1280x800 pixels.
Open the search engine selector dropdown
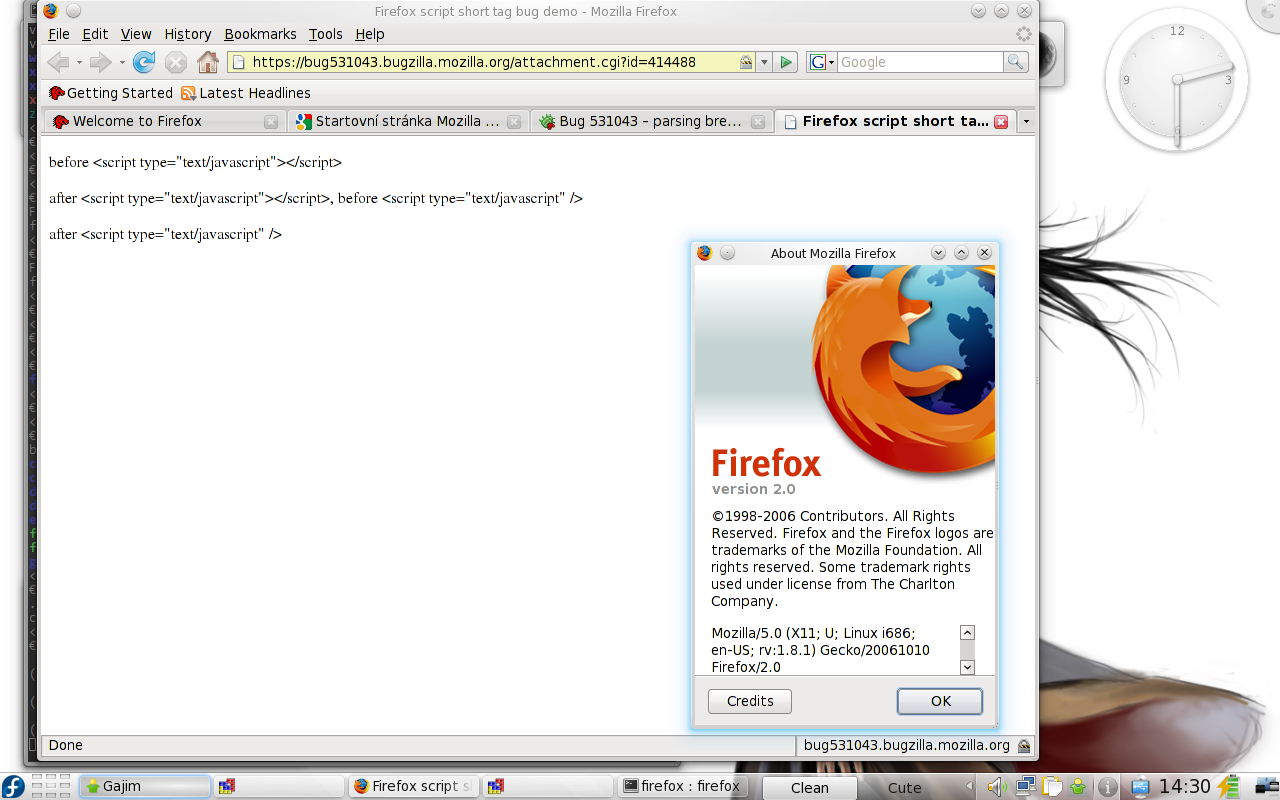(x=821, y=62)
